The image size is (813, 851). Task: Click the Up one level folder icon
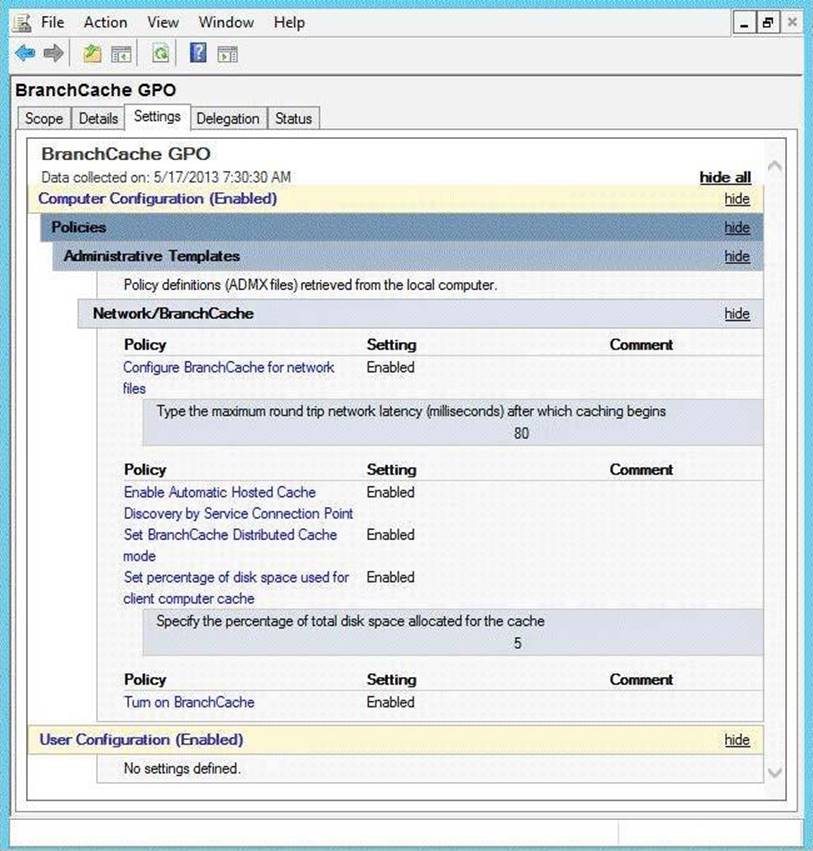point(93,53)
